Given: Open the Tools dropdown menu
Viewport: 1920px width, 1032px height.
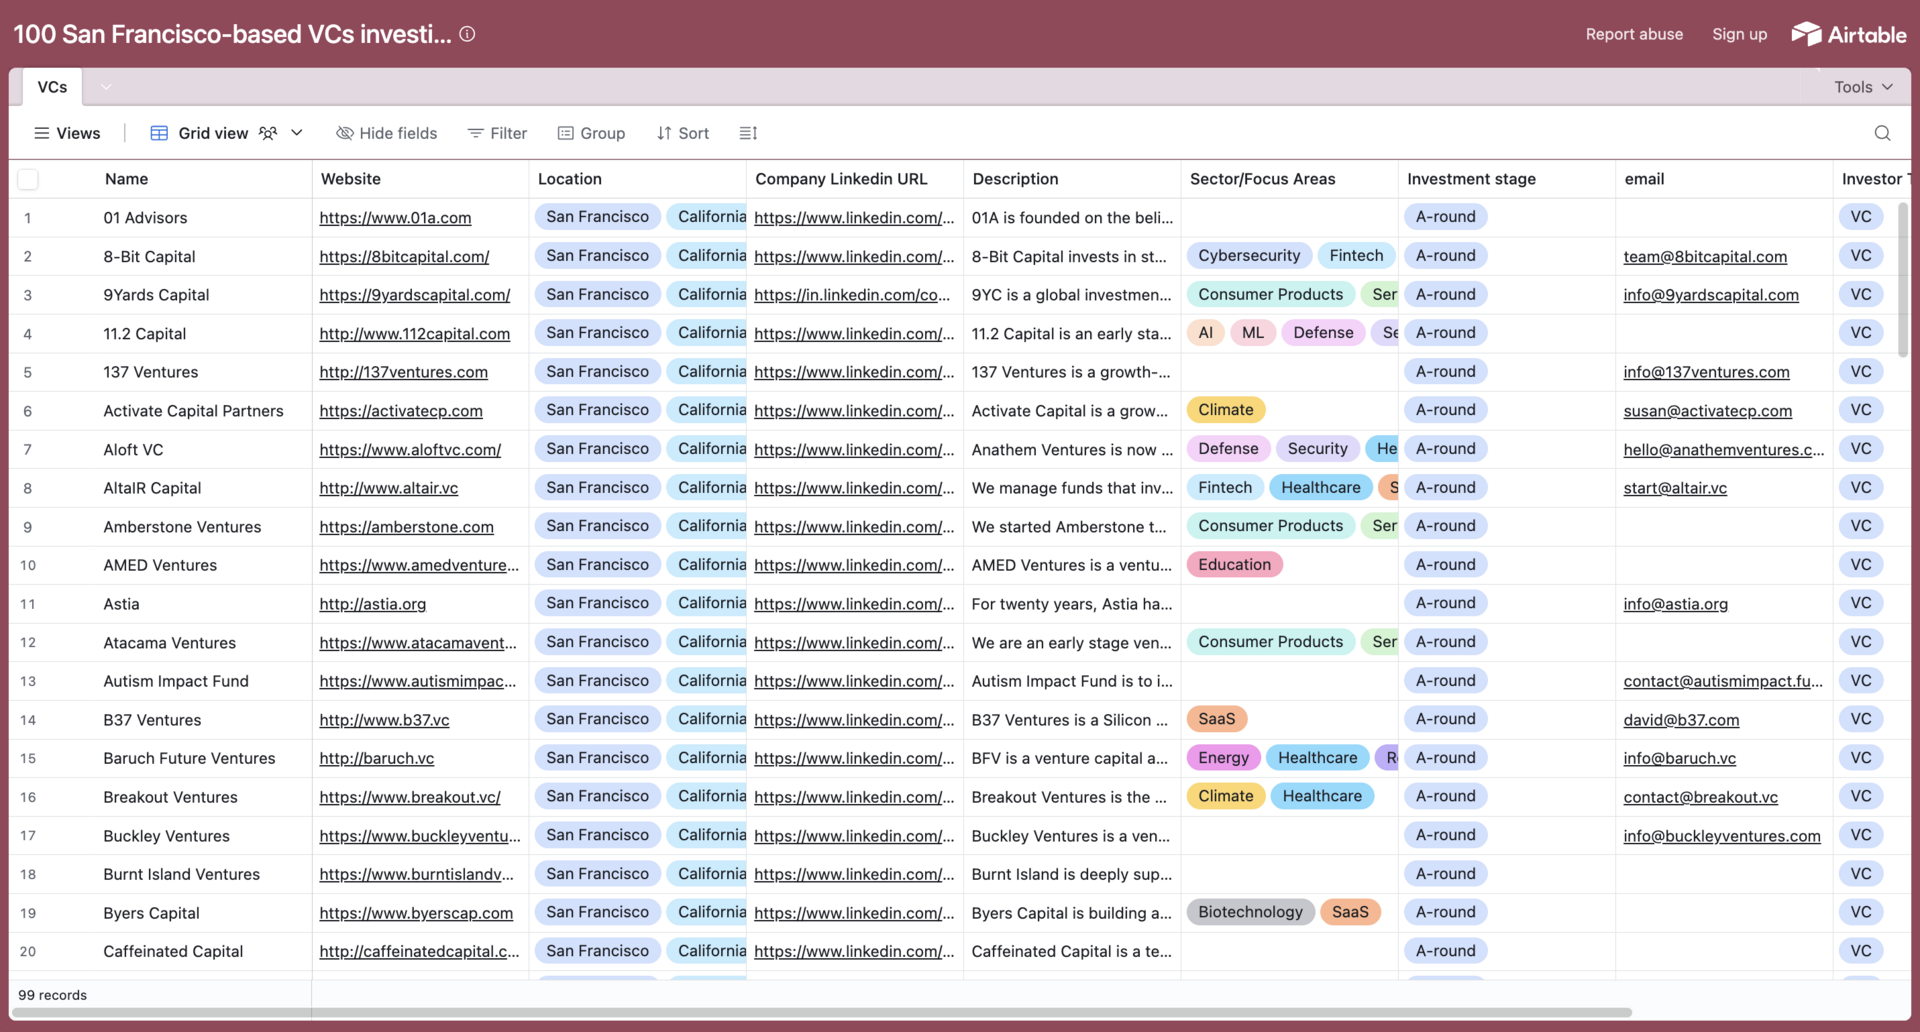Looking at the screenshot, I should [x=1863, y=87].
